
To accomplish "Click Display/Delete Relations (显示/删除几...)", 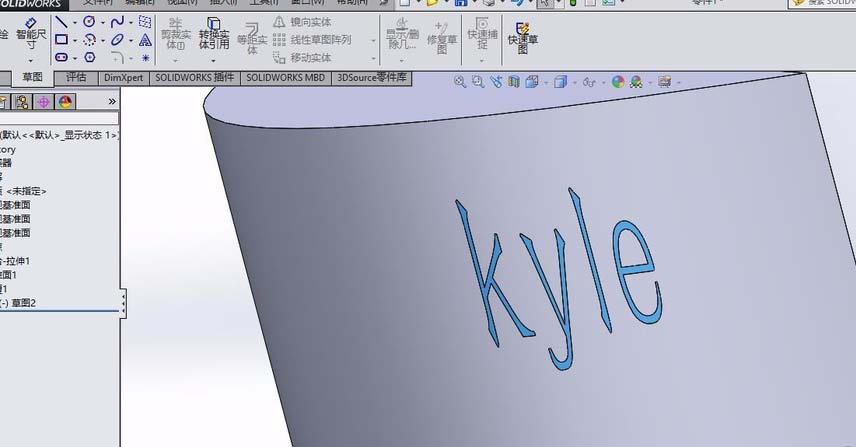I will (403, 34).
